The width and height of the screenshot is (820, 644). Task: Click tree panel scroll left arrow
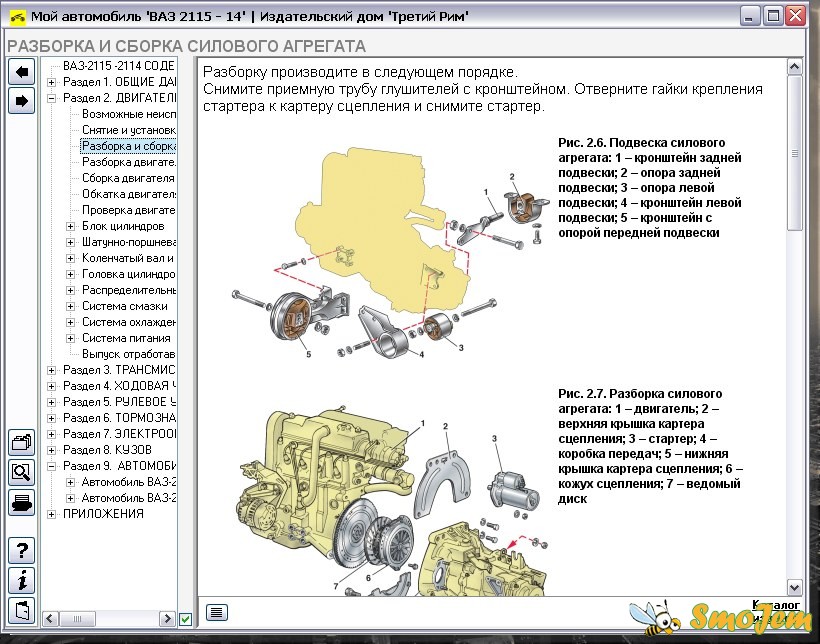tap(50, 619)
